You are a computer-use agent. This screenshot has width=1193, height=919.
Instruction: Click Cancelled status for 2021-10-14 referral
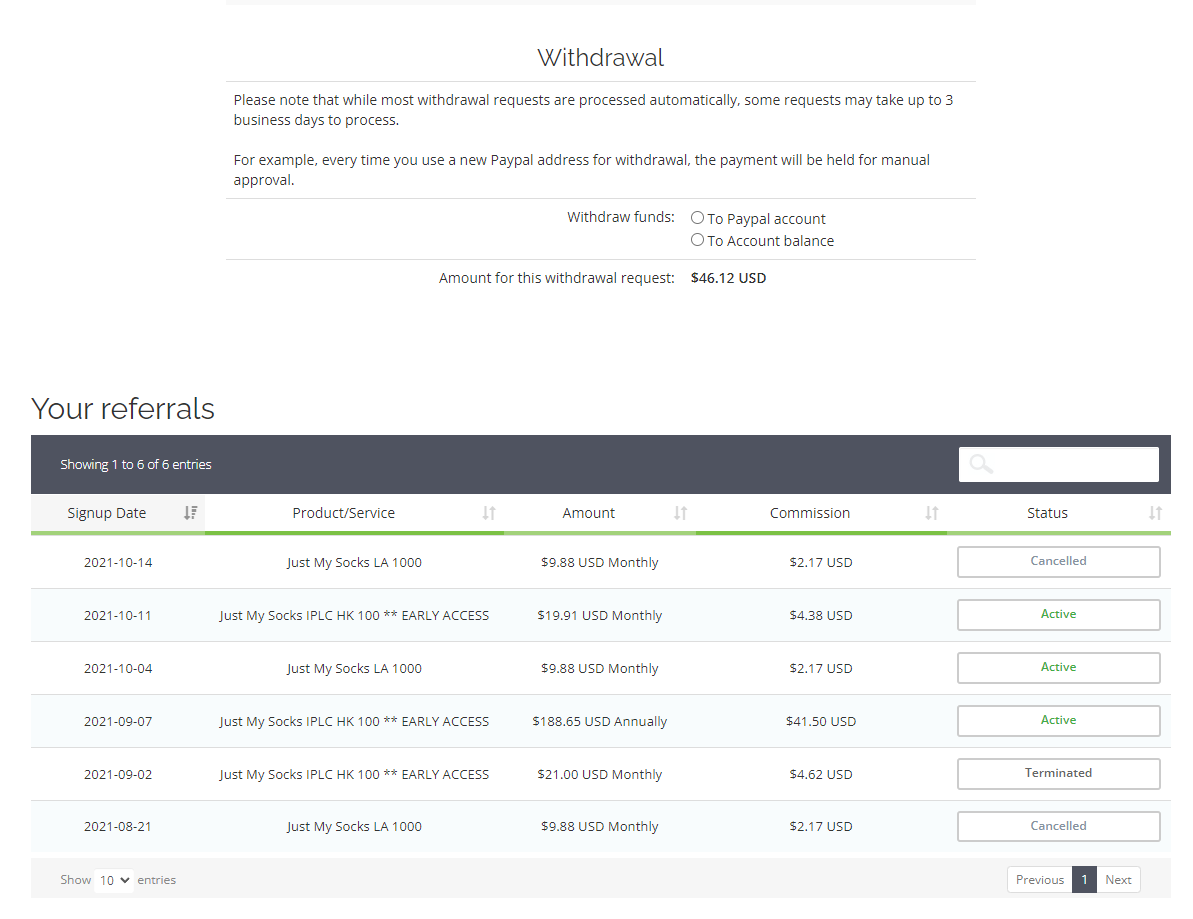[x=1058, y=561]
